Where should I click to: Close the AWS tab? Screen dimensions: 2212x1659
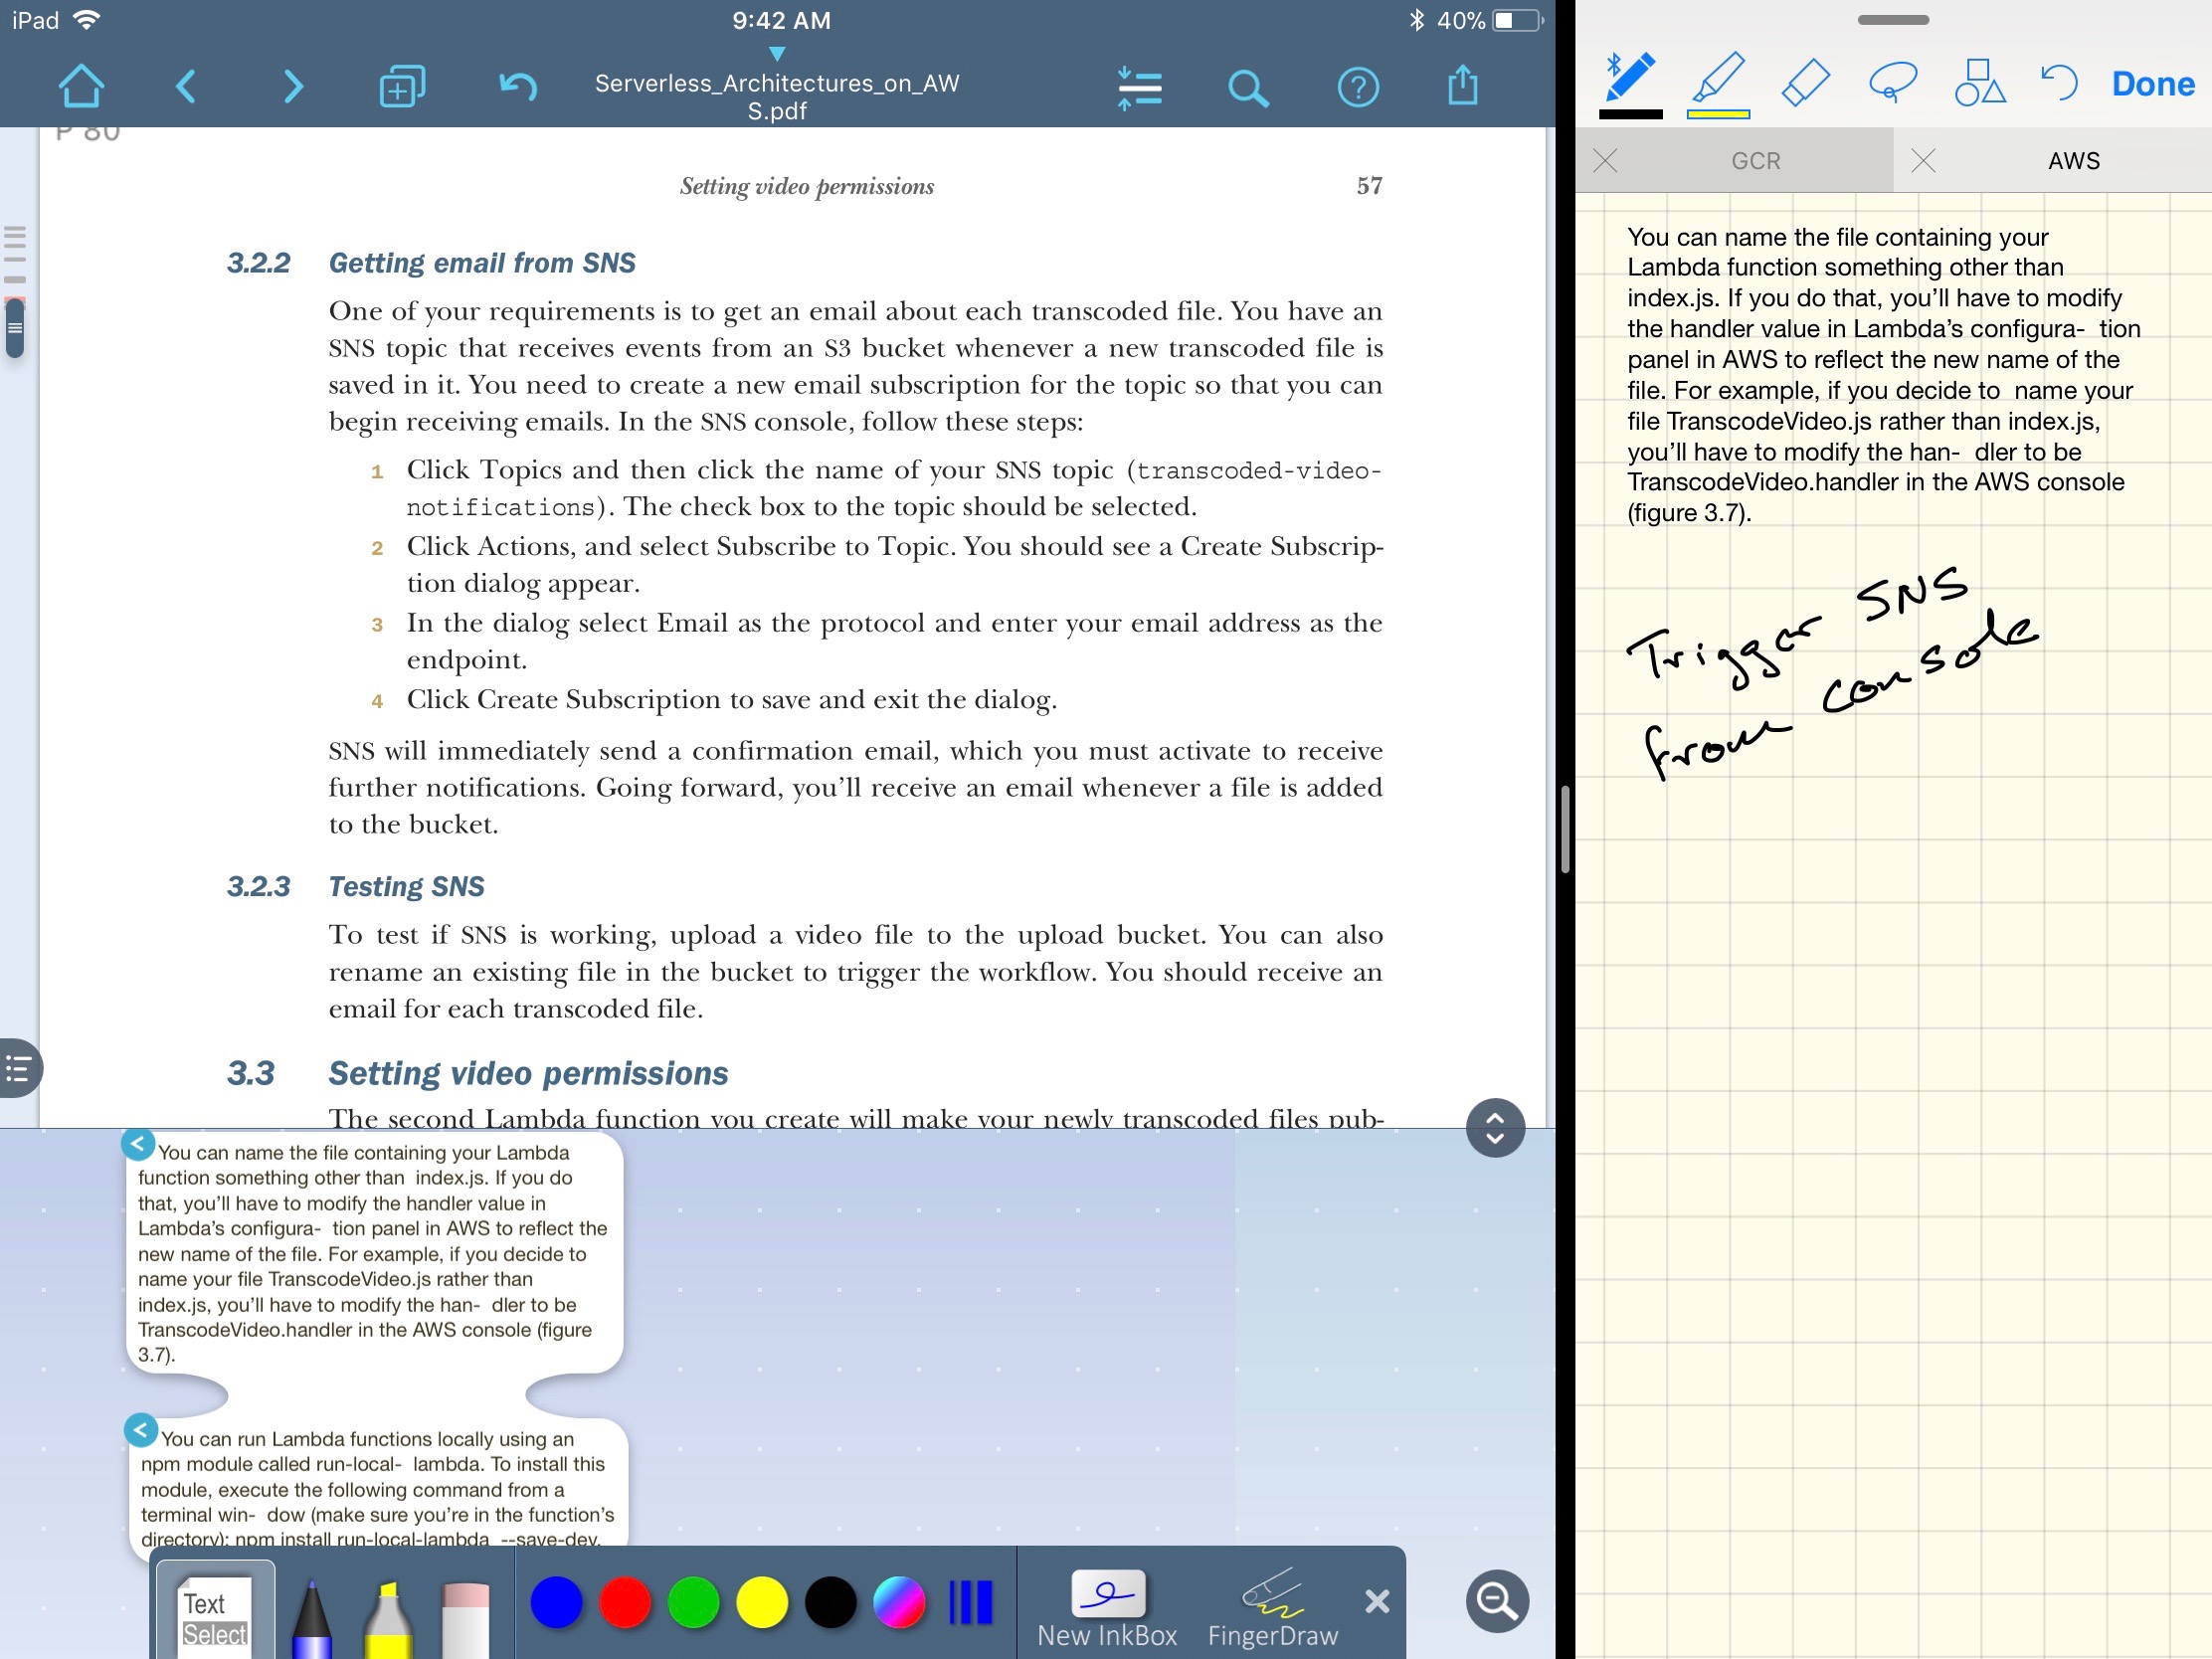[x=1922, y=161]
